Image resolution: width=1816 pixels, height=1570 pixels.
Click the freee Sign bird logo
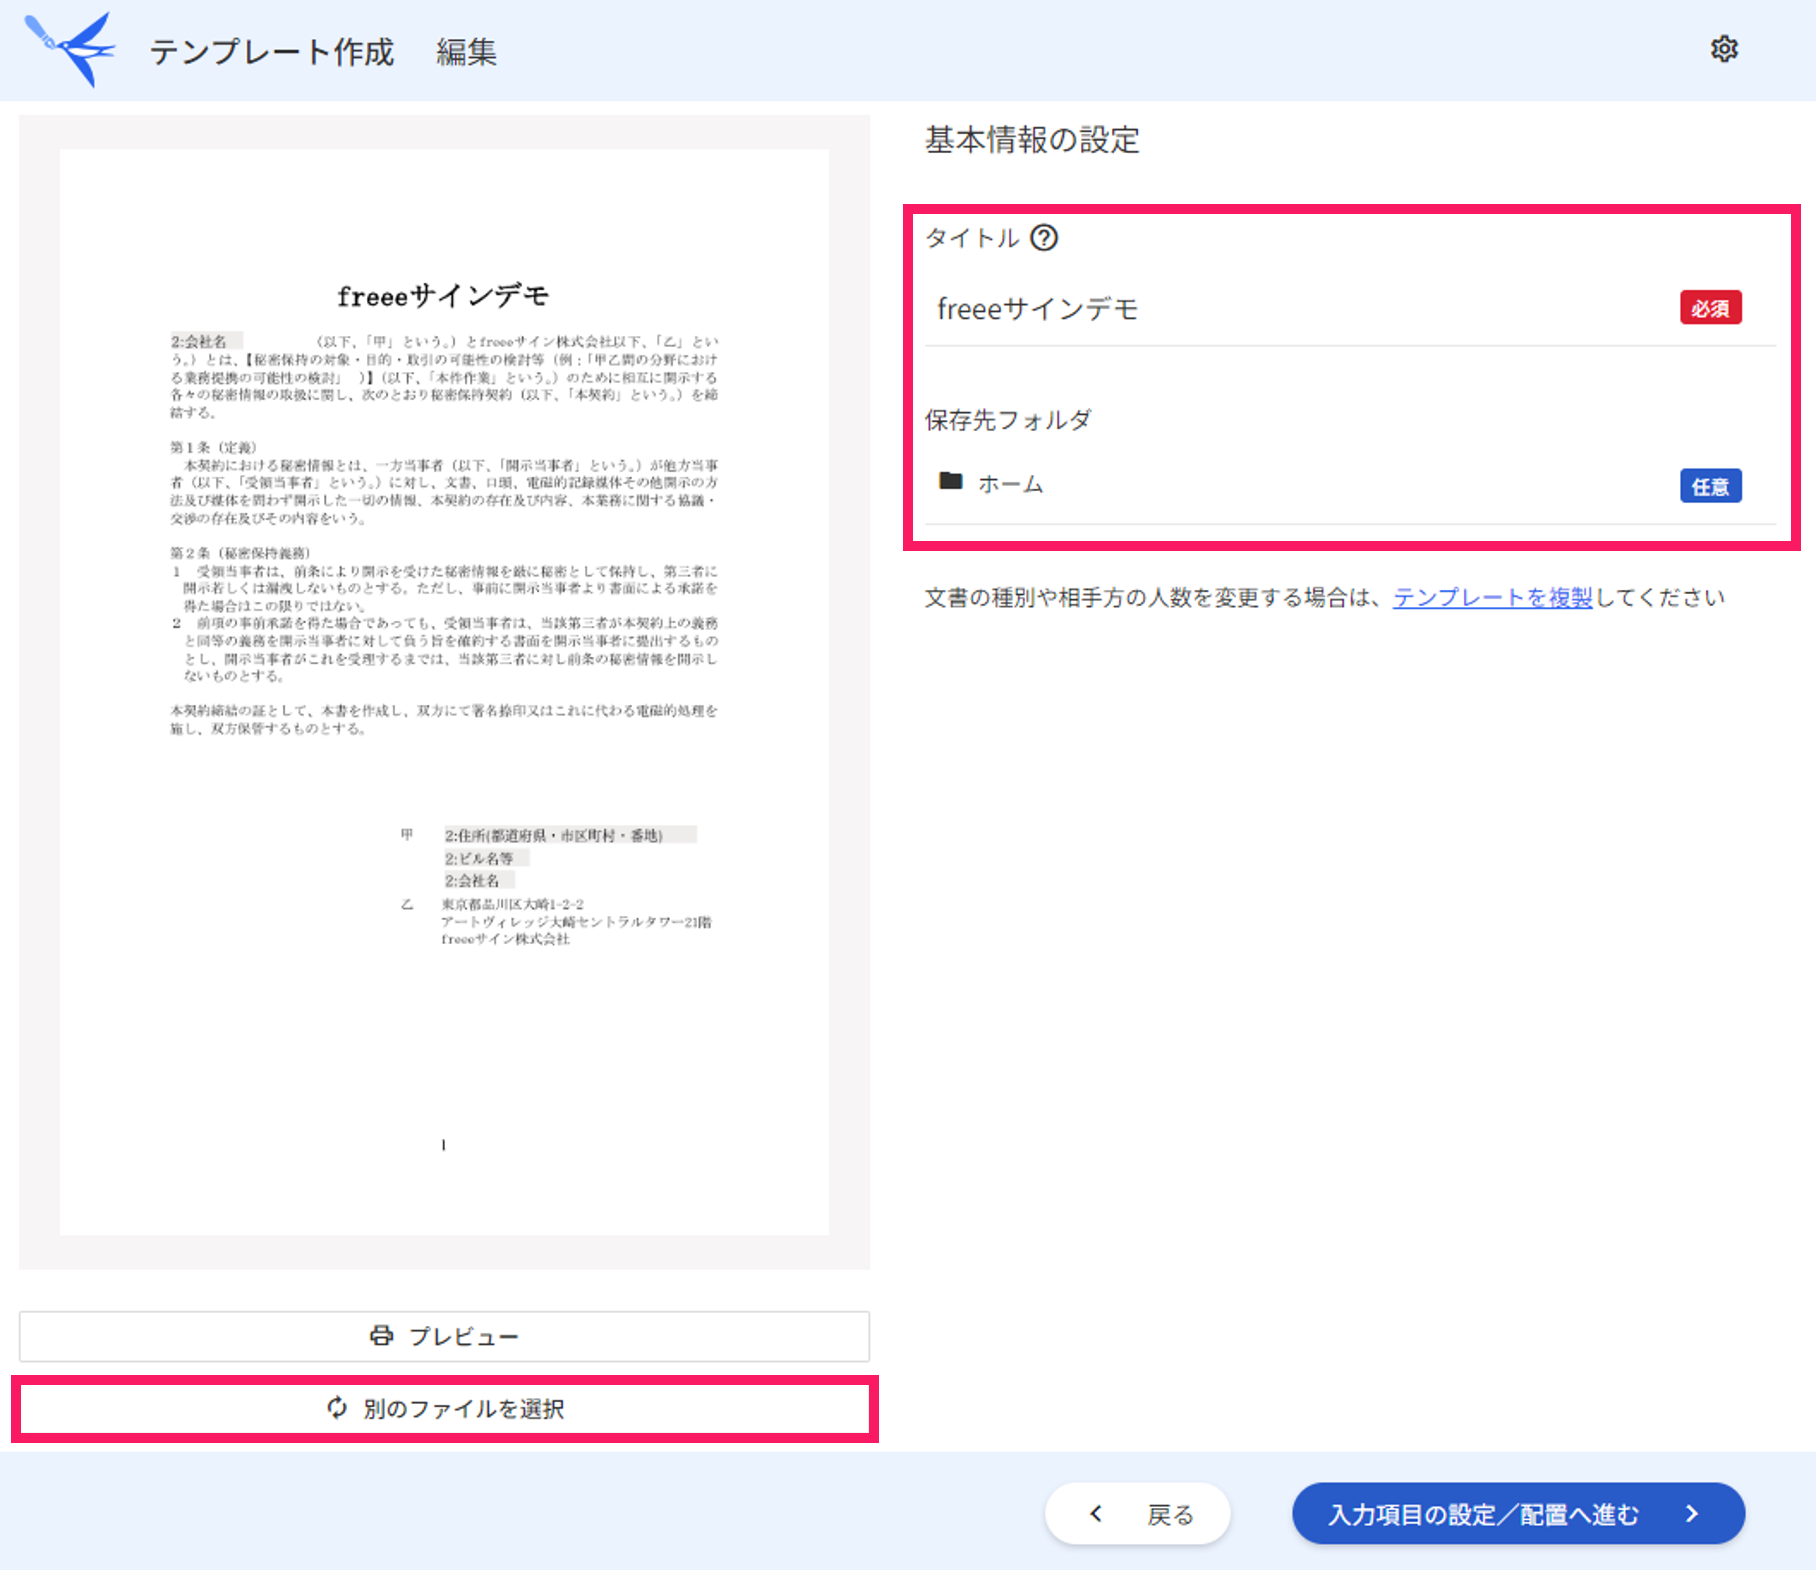coord(70,50)
